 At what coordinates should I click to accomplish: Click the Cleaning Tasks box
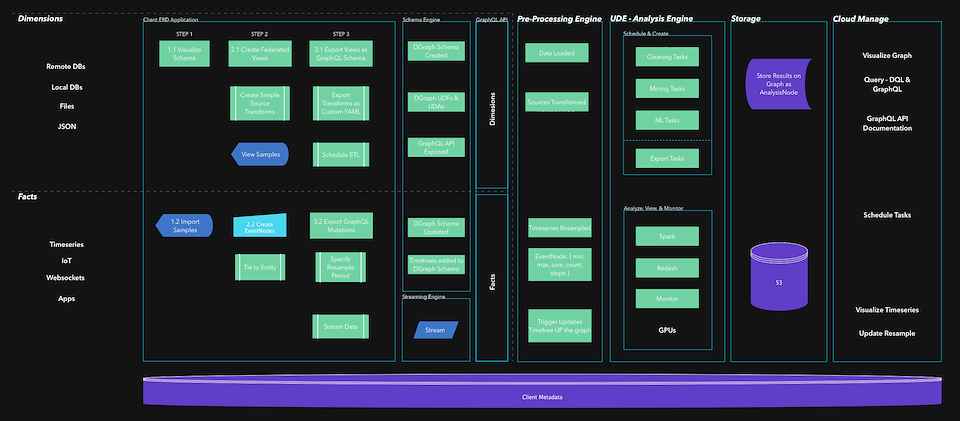[667, 56]
